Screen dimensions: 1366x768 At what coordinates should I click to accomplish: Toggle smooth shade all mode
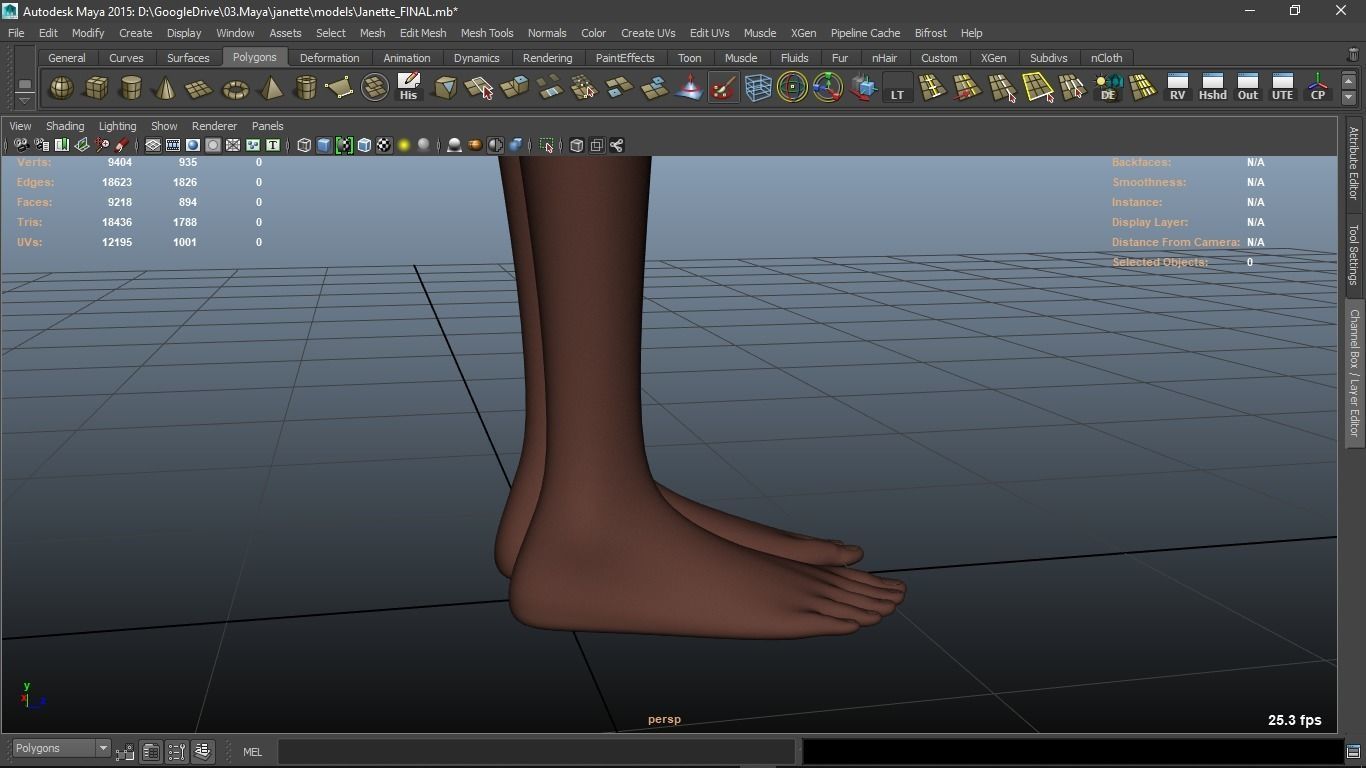click(x=324, y=145)
